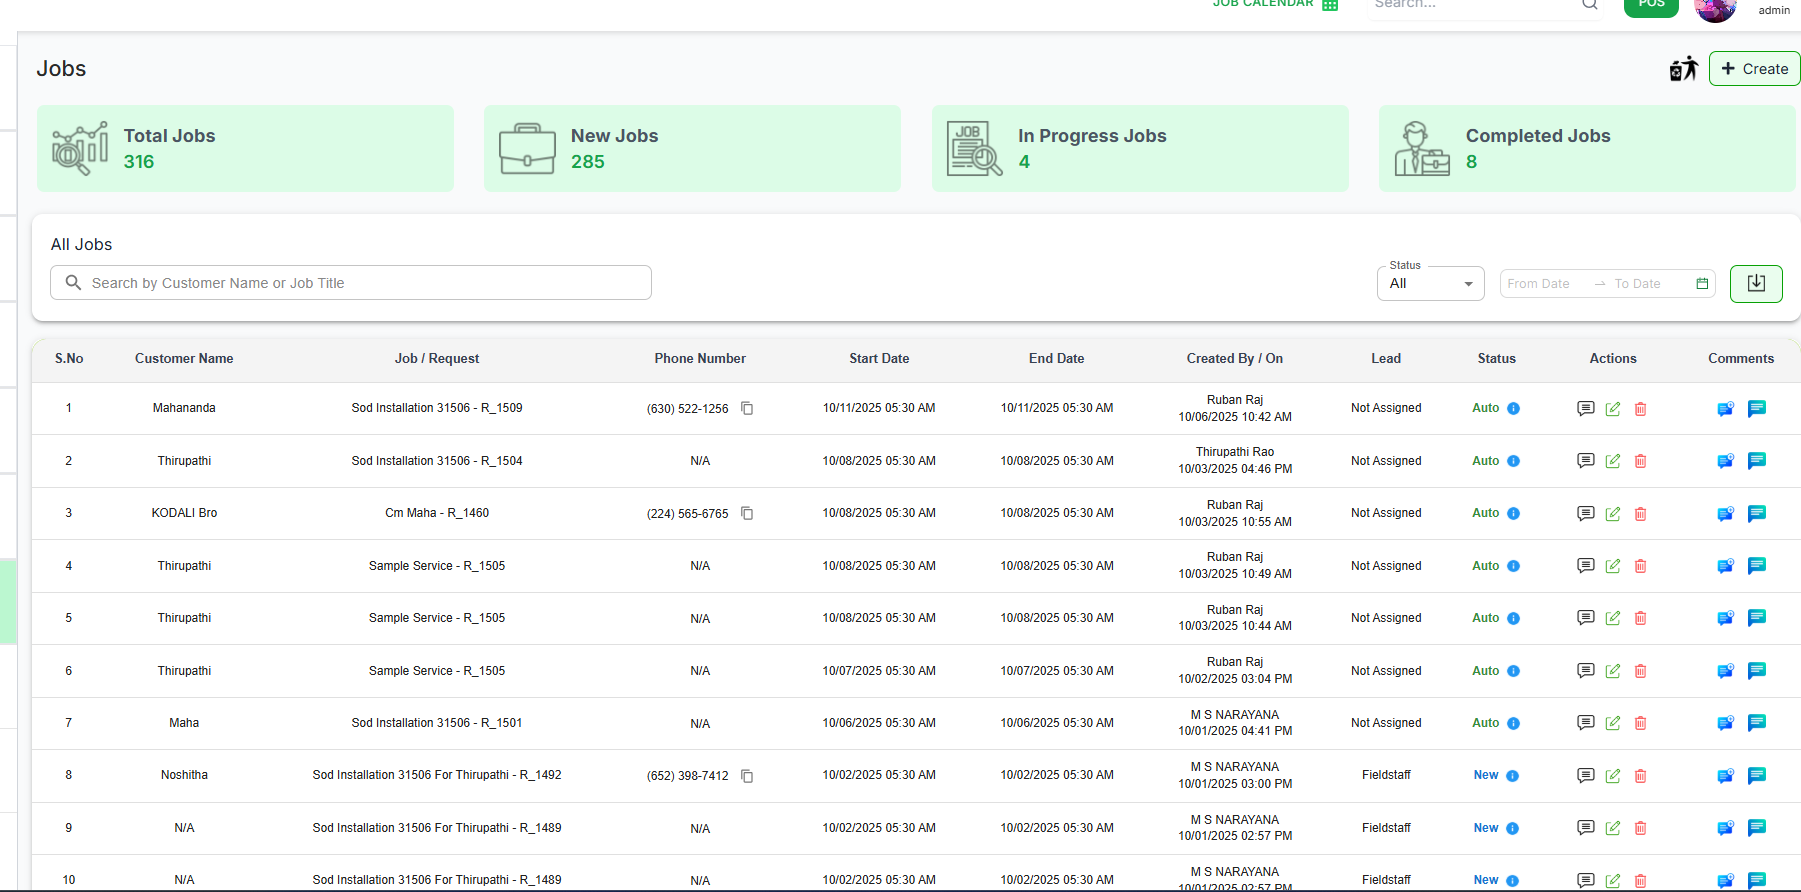The image size is (1801, 892).
Task: Edit row 9 job R_1489
Action: click(x=1613, y=828)
